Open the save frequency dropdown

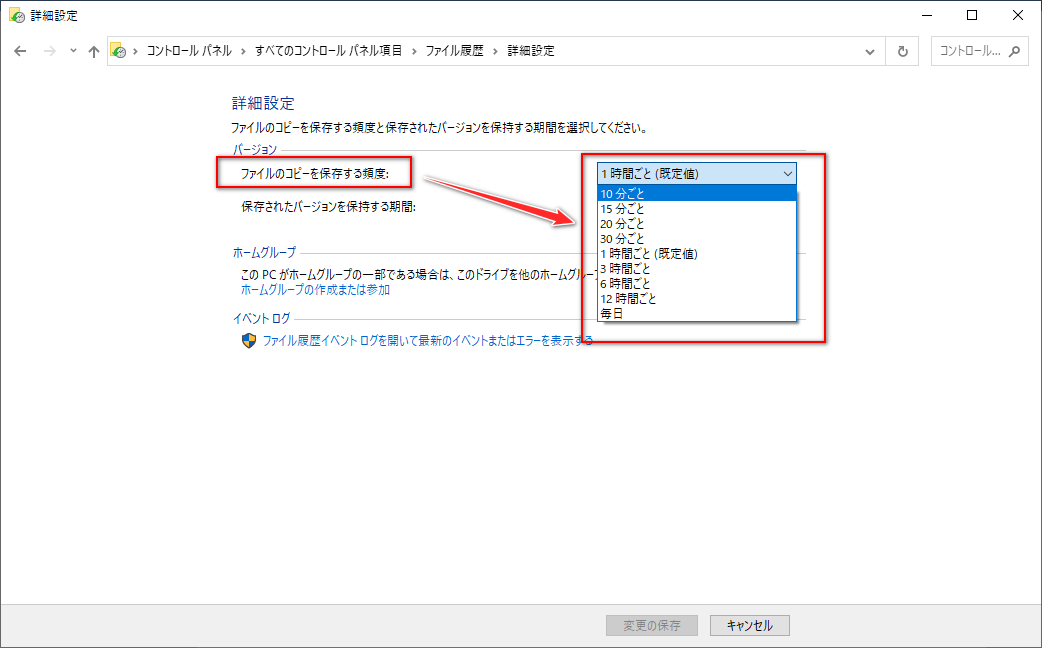[x=789, y=172]
